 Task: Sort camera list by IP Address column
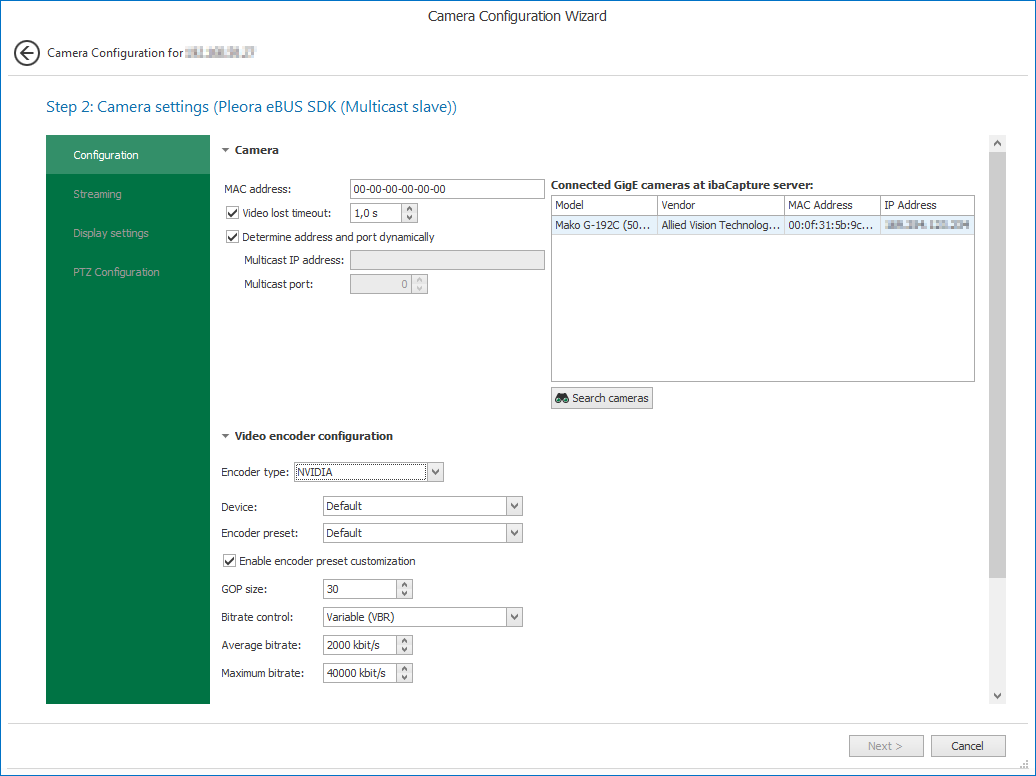point(928,205)
